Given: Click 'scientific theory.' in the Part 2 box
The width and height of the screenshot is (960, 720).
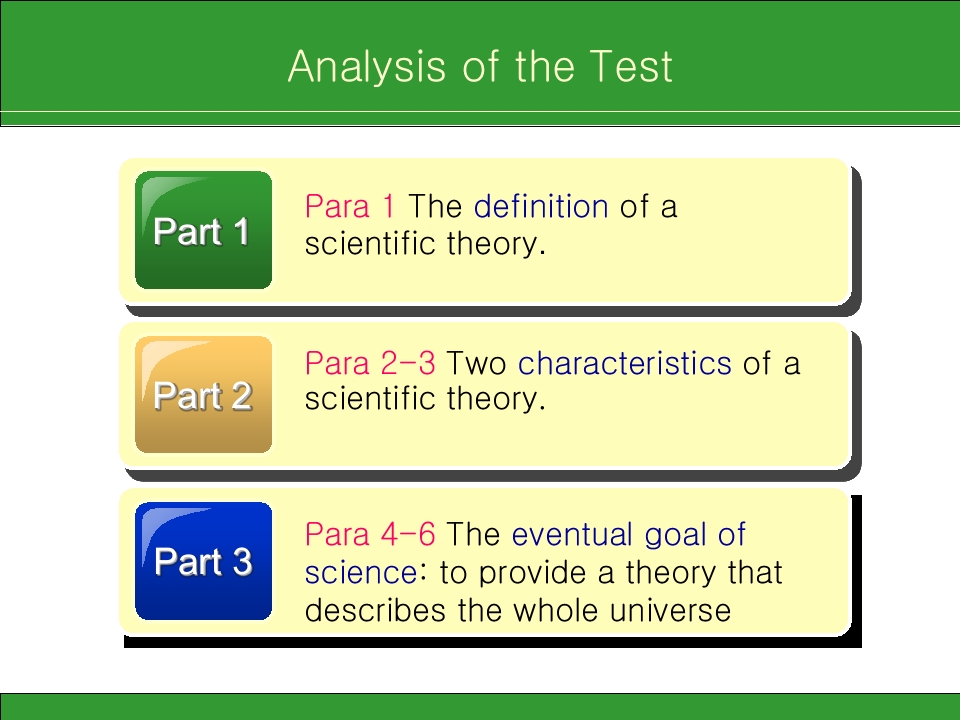Looking at the screenshot, I should point(425,399).
